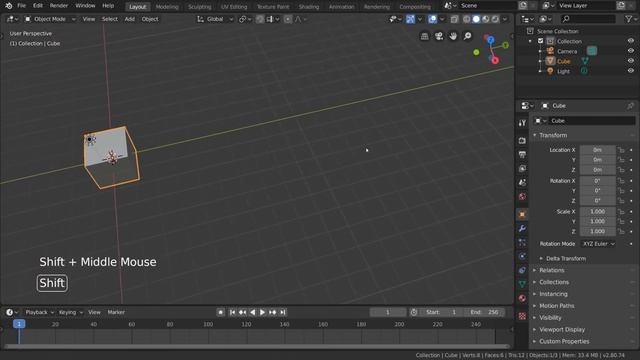Select rendered viewport shading
This screenshot has width=640, height=360.
(x=495, y=19)
